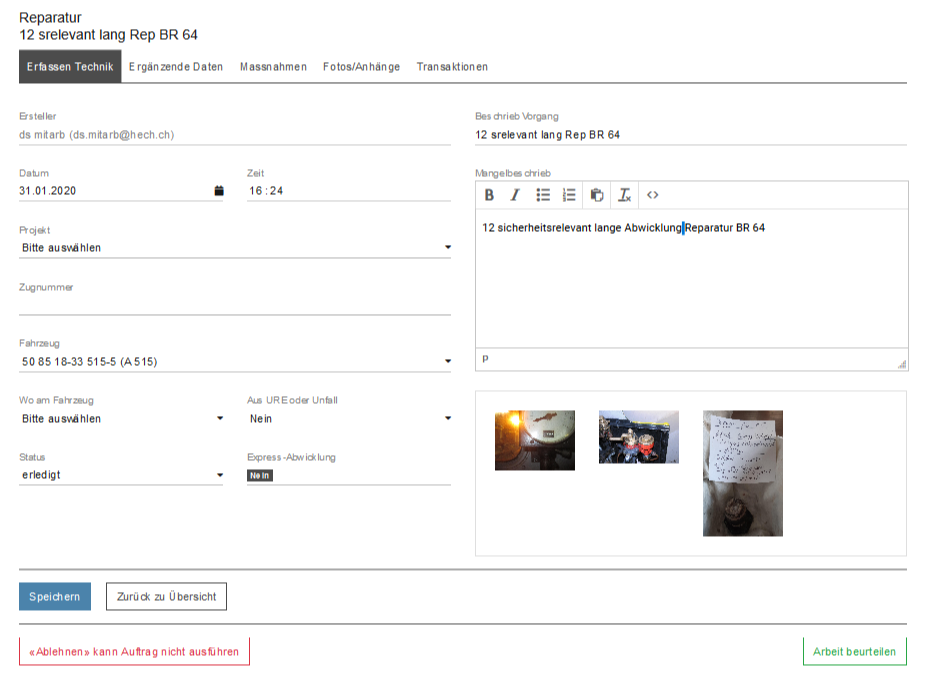This screenshot has width=929, height=681.
Task: Click the Speichern button
Action: pyautogui.click(x=55, y=597)
